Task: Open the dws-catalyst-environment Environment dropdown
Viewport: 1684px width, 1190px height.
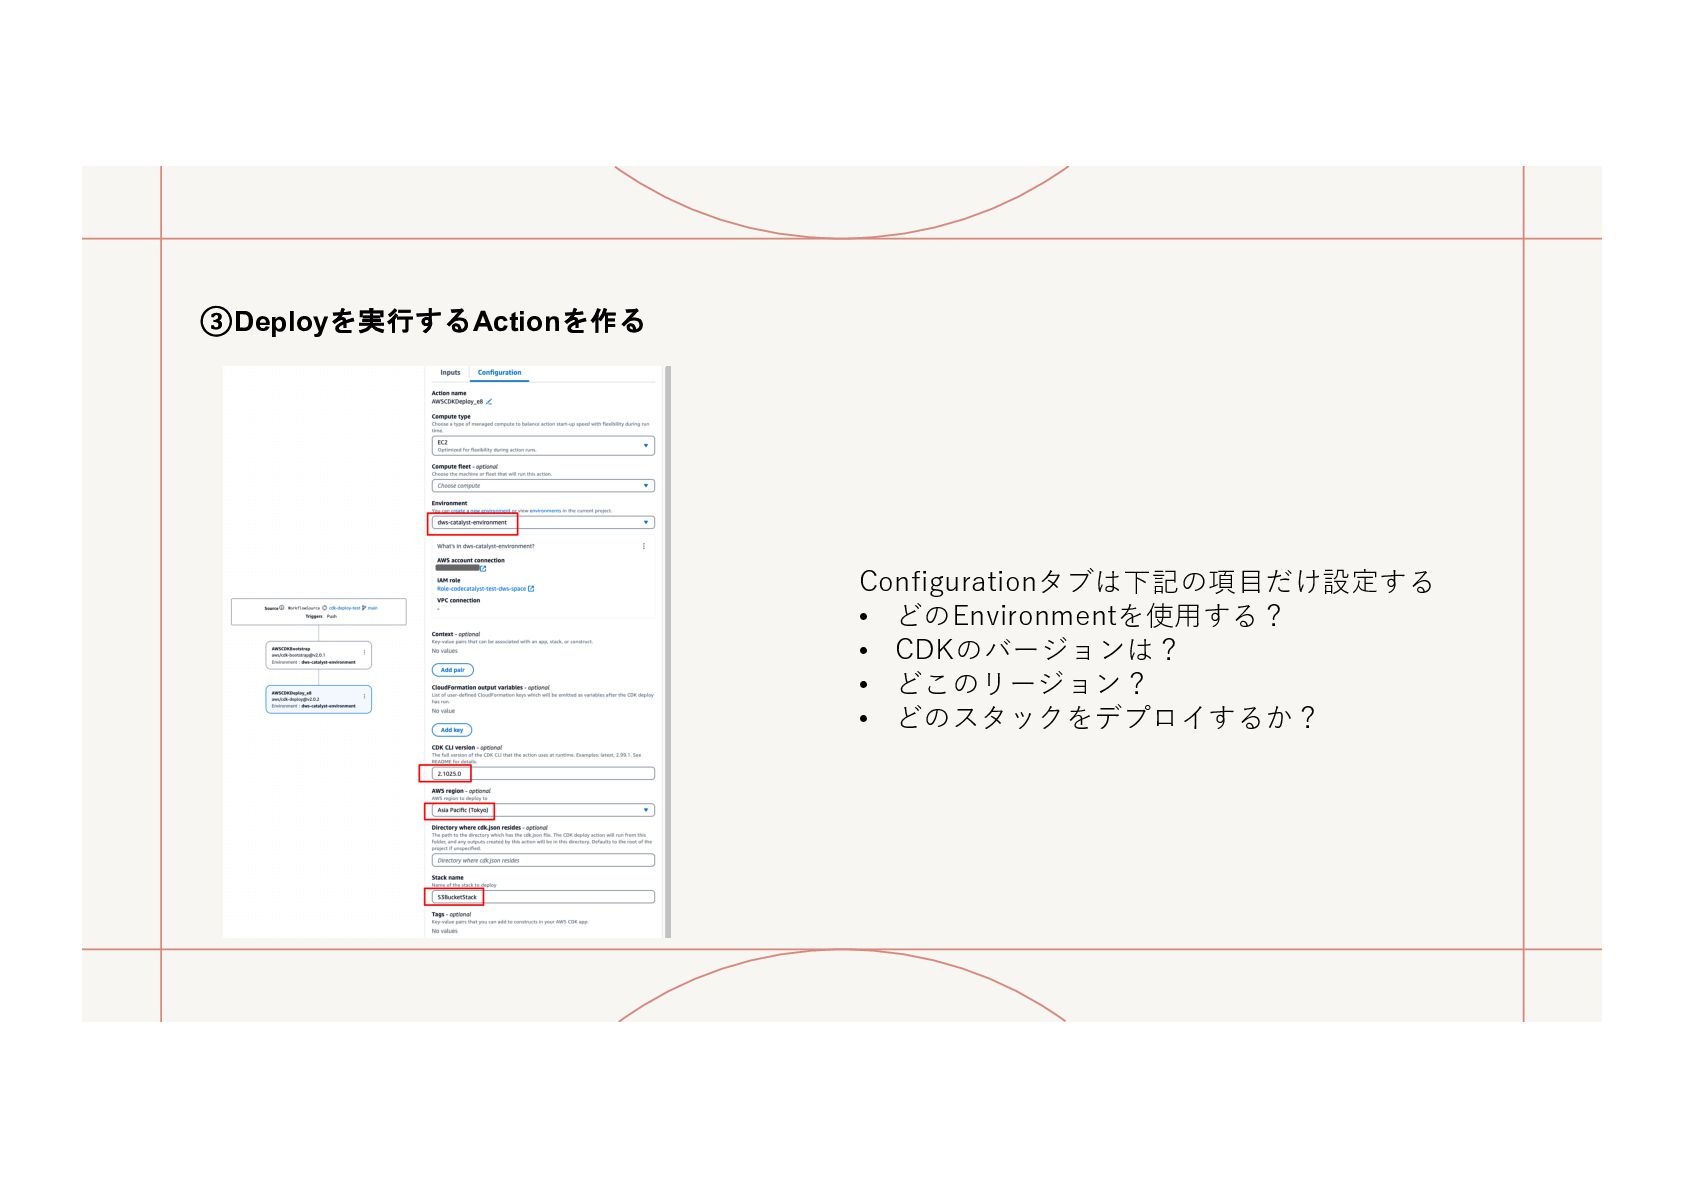Action: pos(543,522)
